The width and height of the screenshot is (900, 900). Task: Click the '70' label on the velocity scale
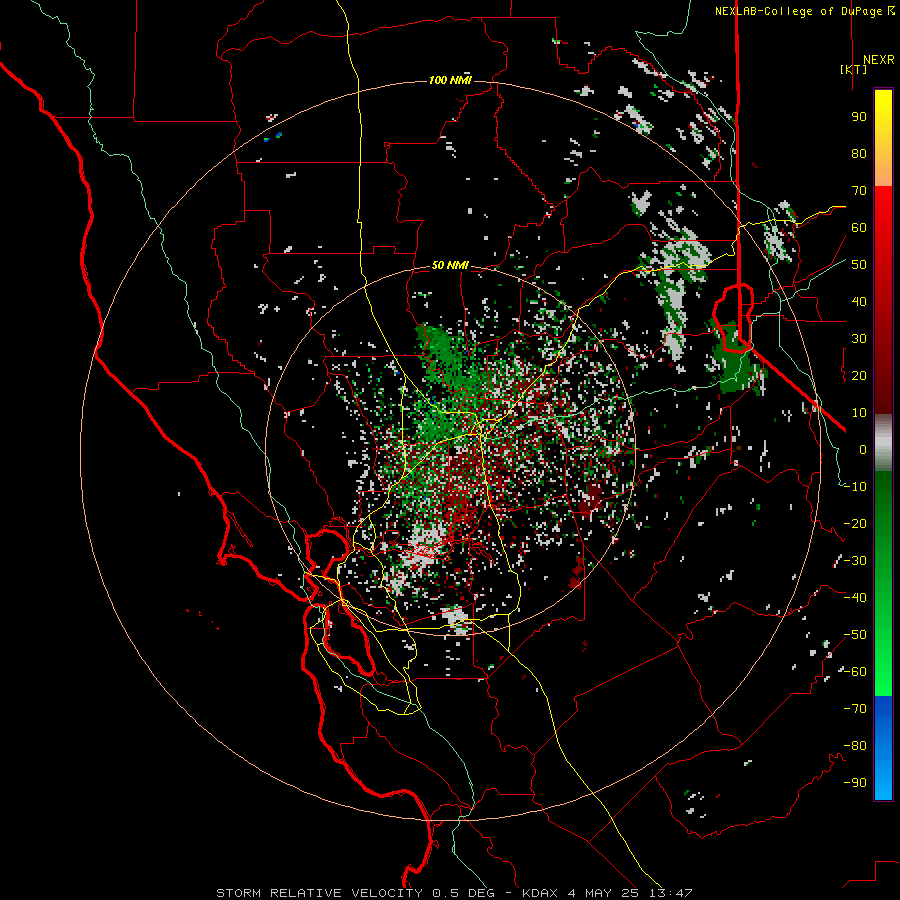click(859, 191)
